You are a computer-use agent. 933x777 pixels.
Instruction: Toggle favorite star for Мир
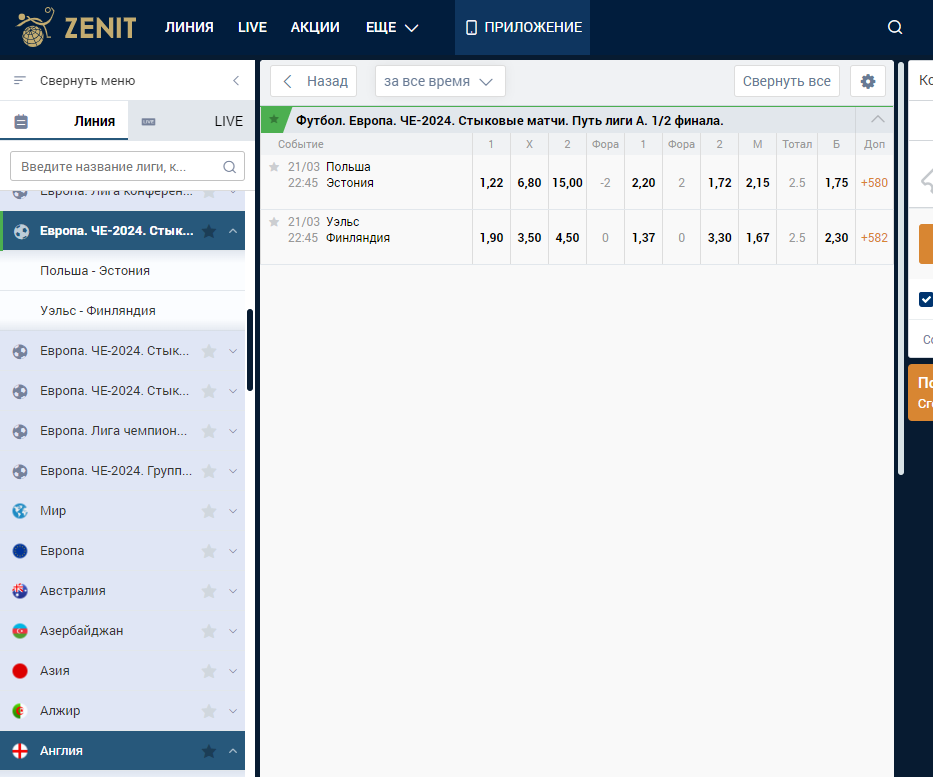point(209,511)
